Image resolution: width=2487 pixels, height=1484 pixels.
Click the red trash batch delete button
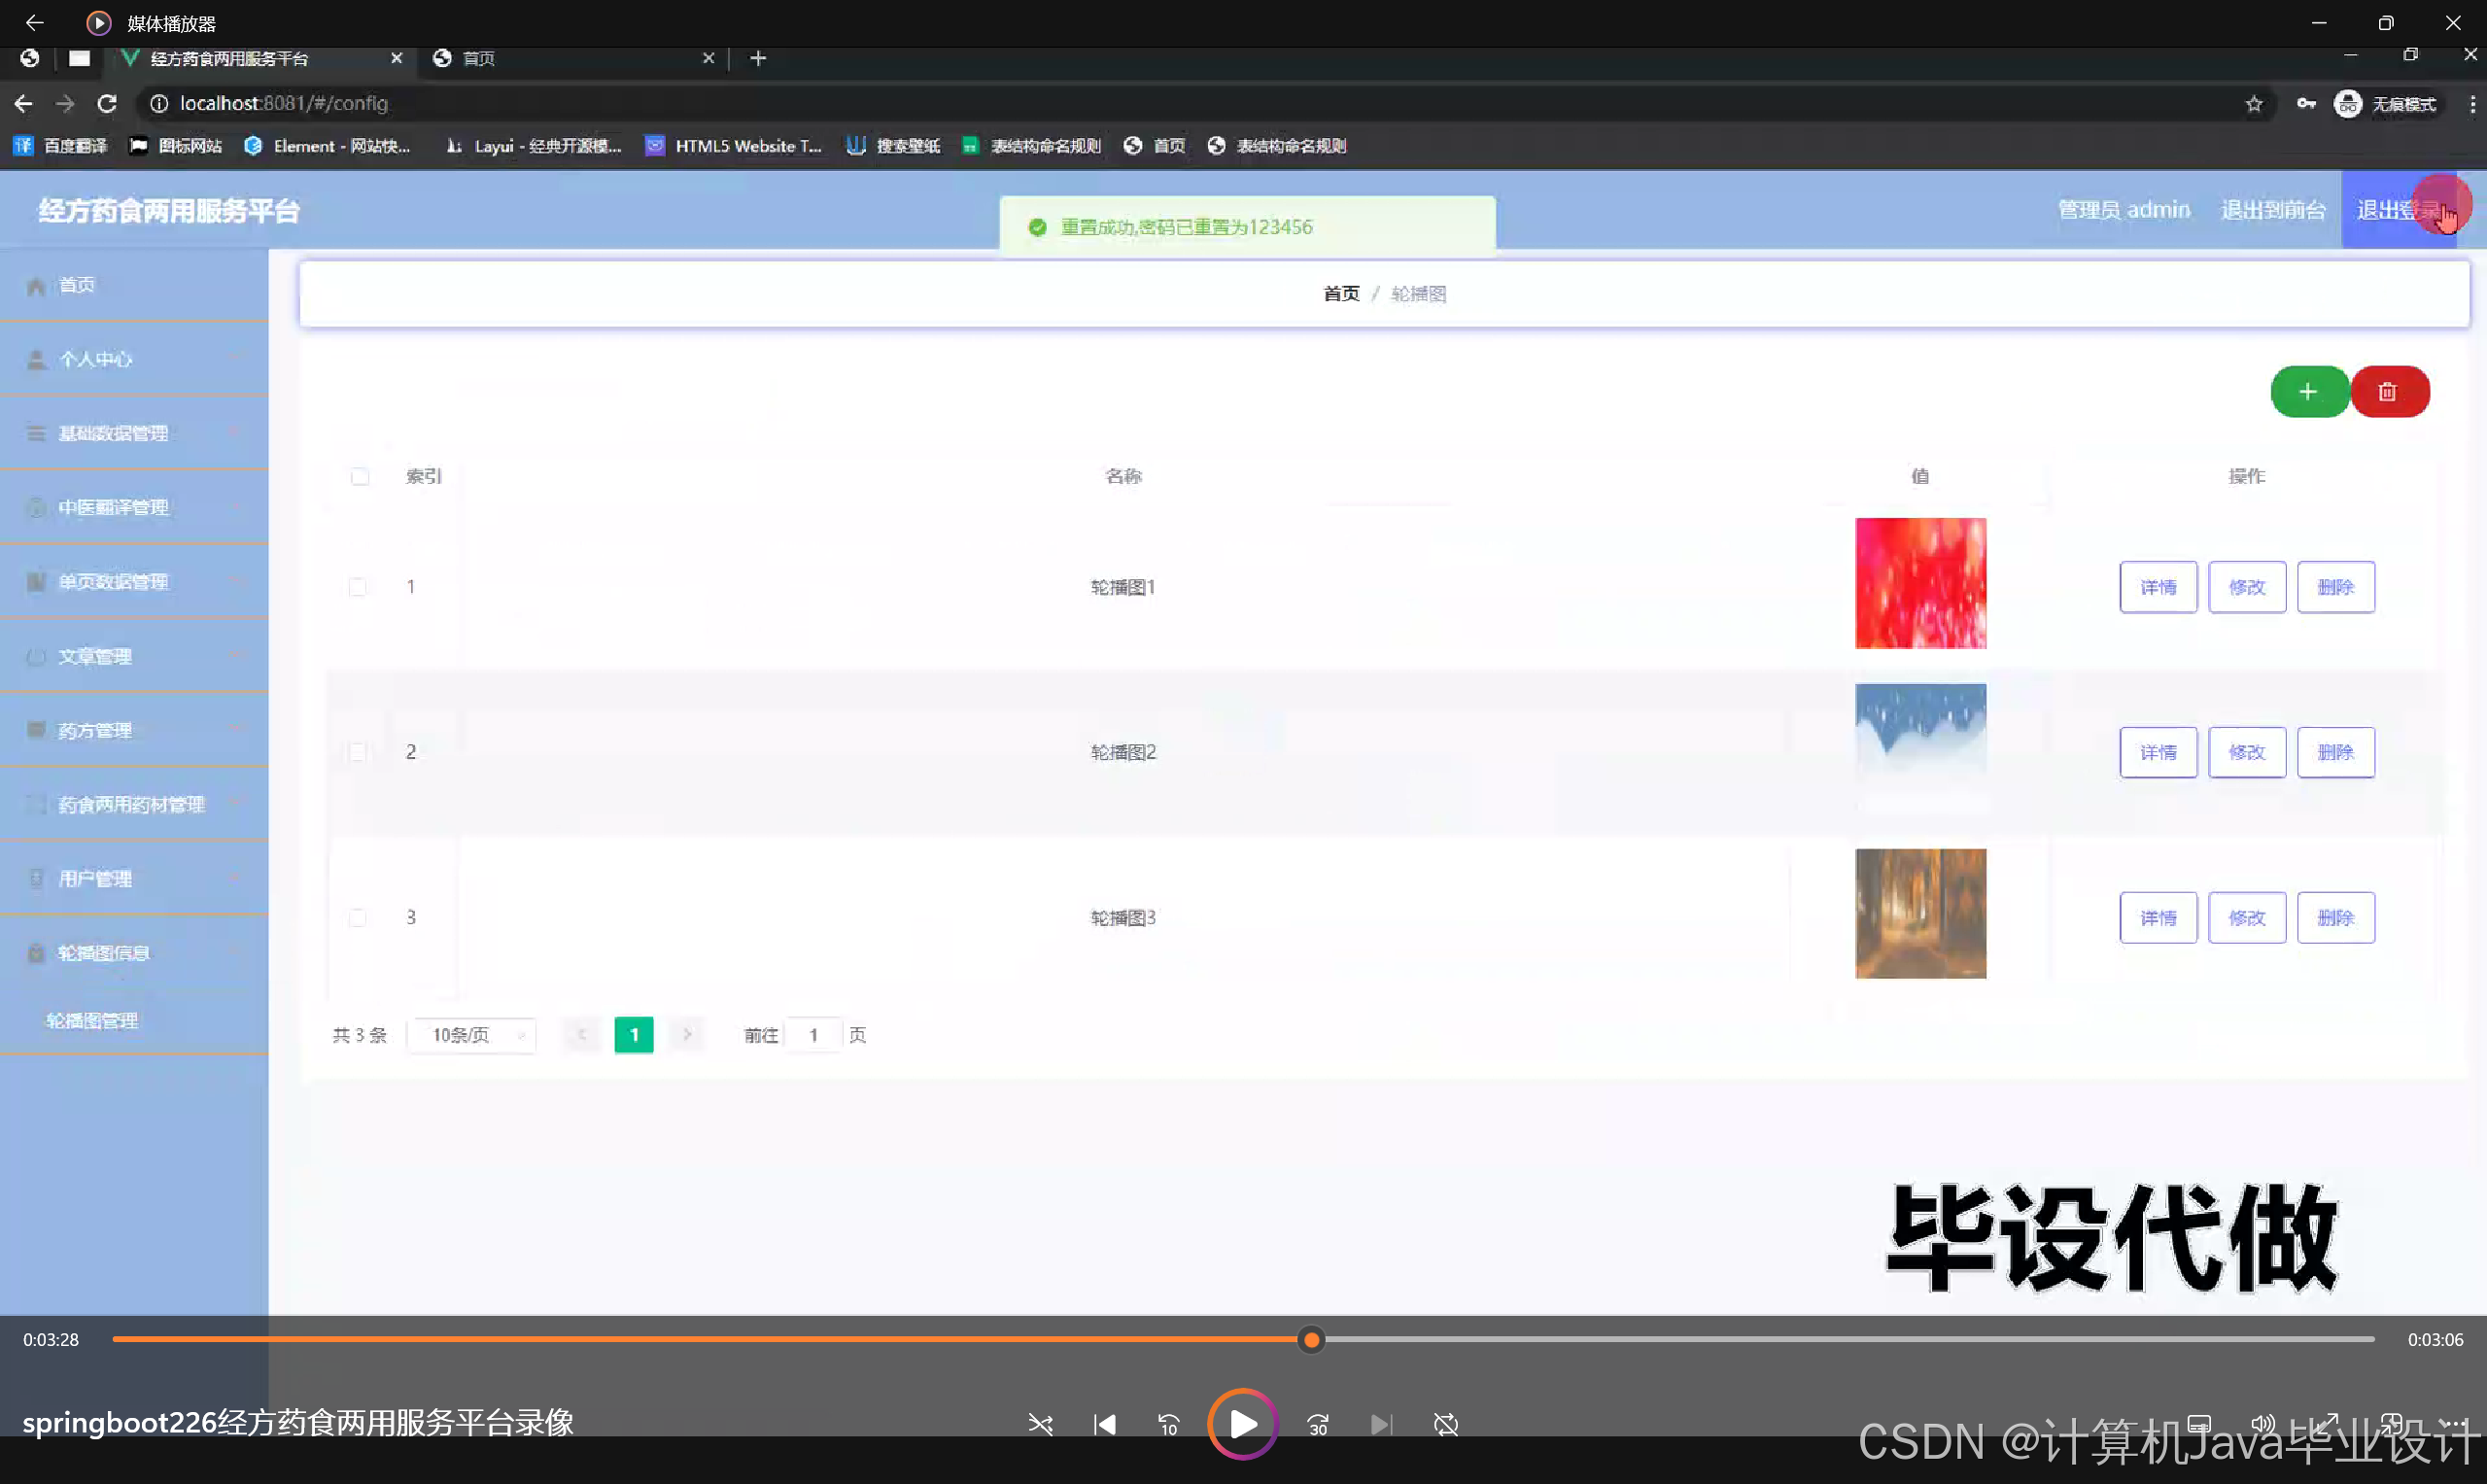(2388, 391)
